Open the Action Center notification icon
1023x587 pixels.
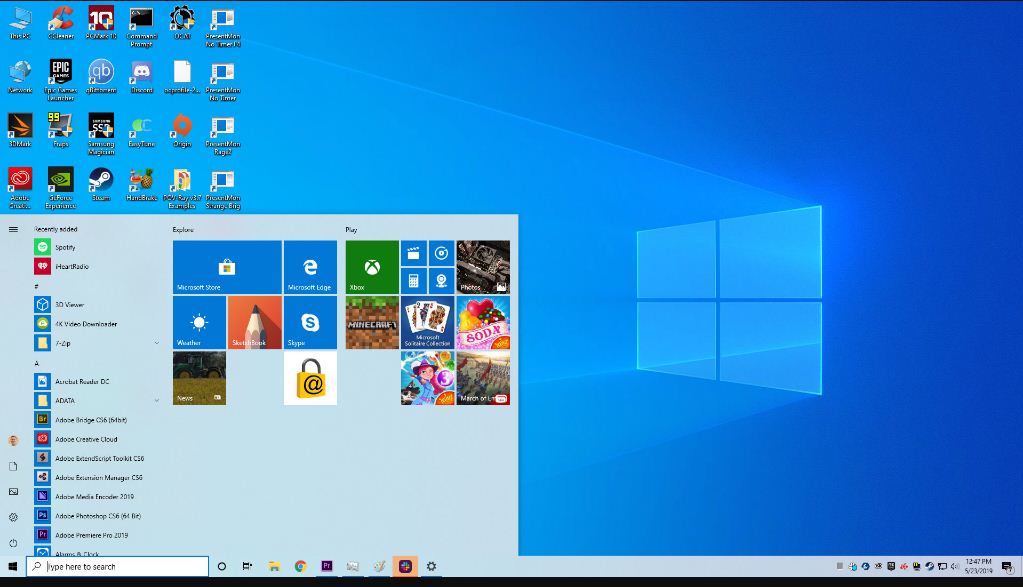[x=1007, y=566]
